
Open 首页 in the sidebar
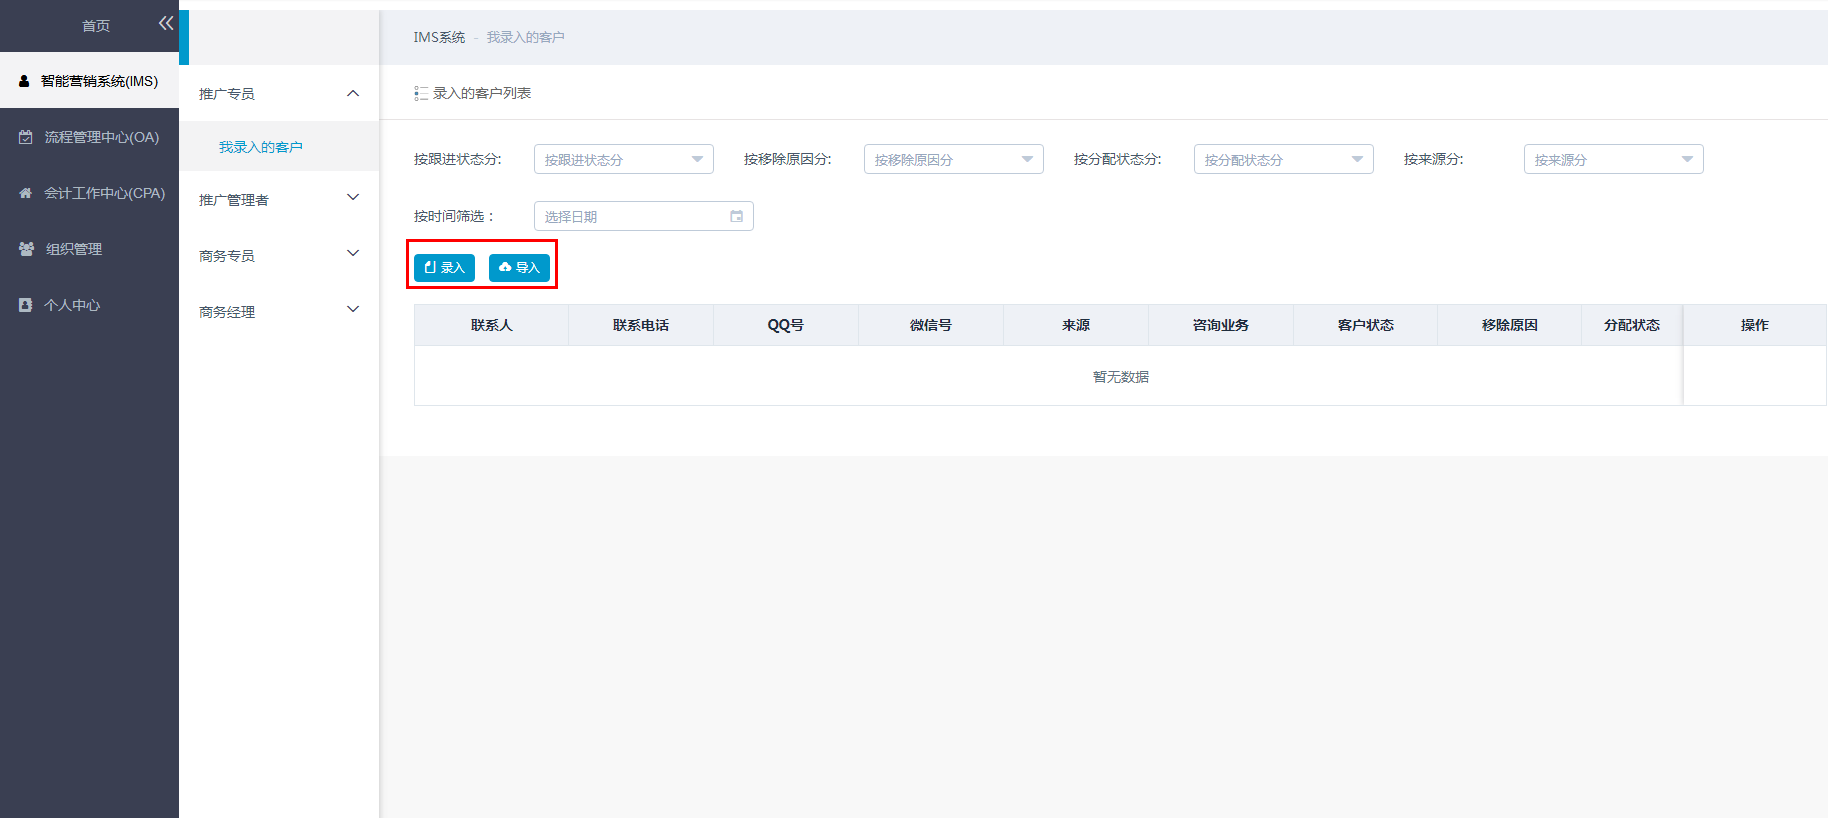[96, 26]
